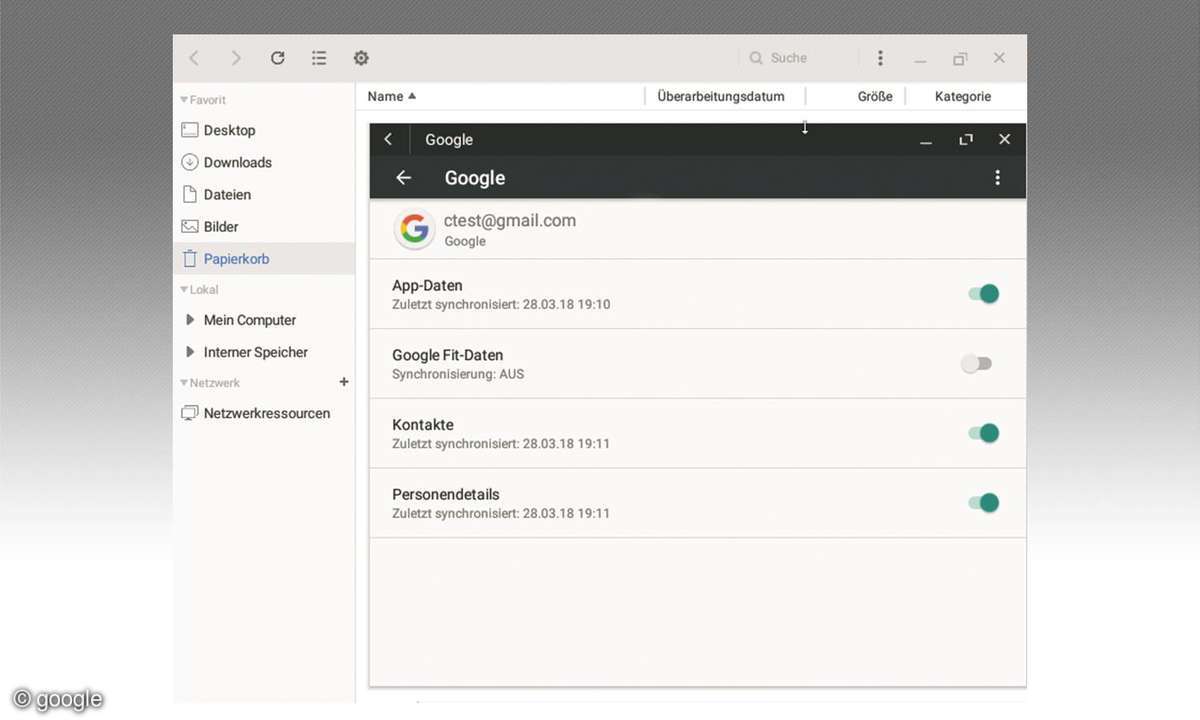Minimize the file manager window
This screenshot has width=1200, height=720.
point(920,59)
